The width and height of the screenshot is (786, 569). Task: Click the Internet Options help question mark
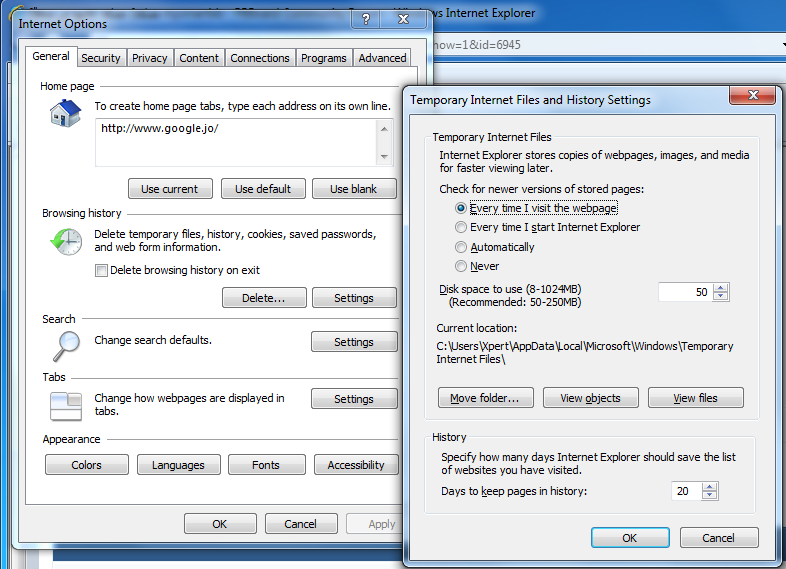pyautogui.click(x=366, y=20)
